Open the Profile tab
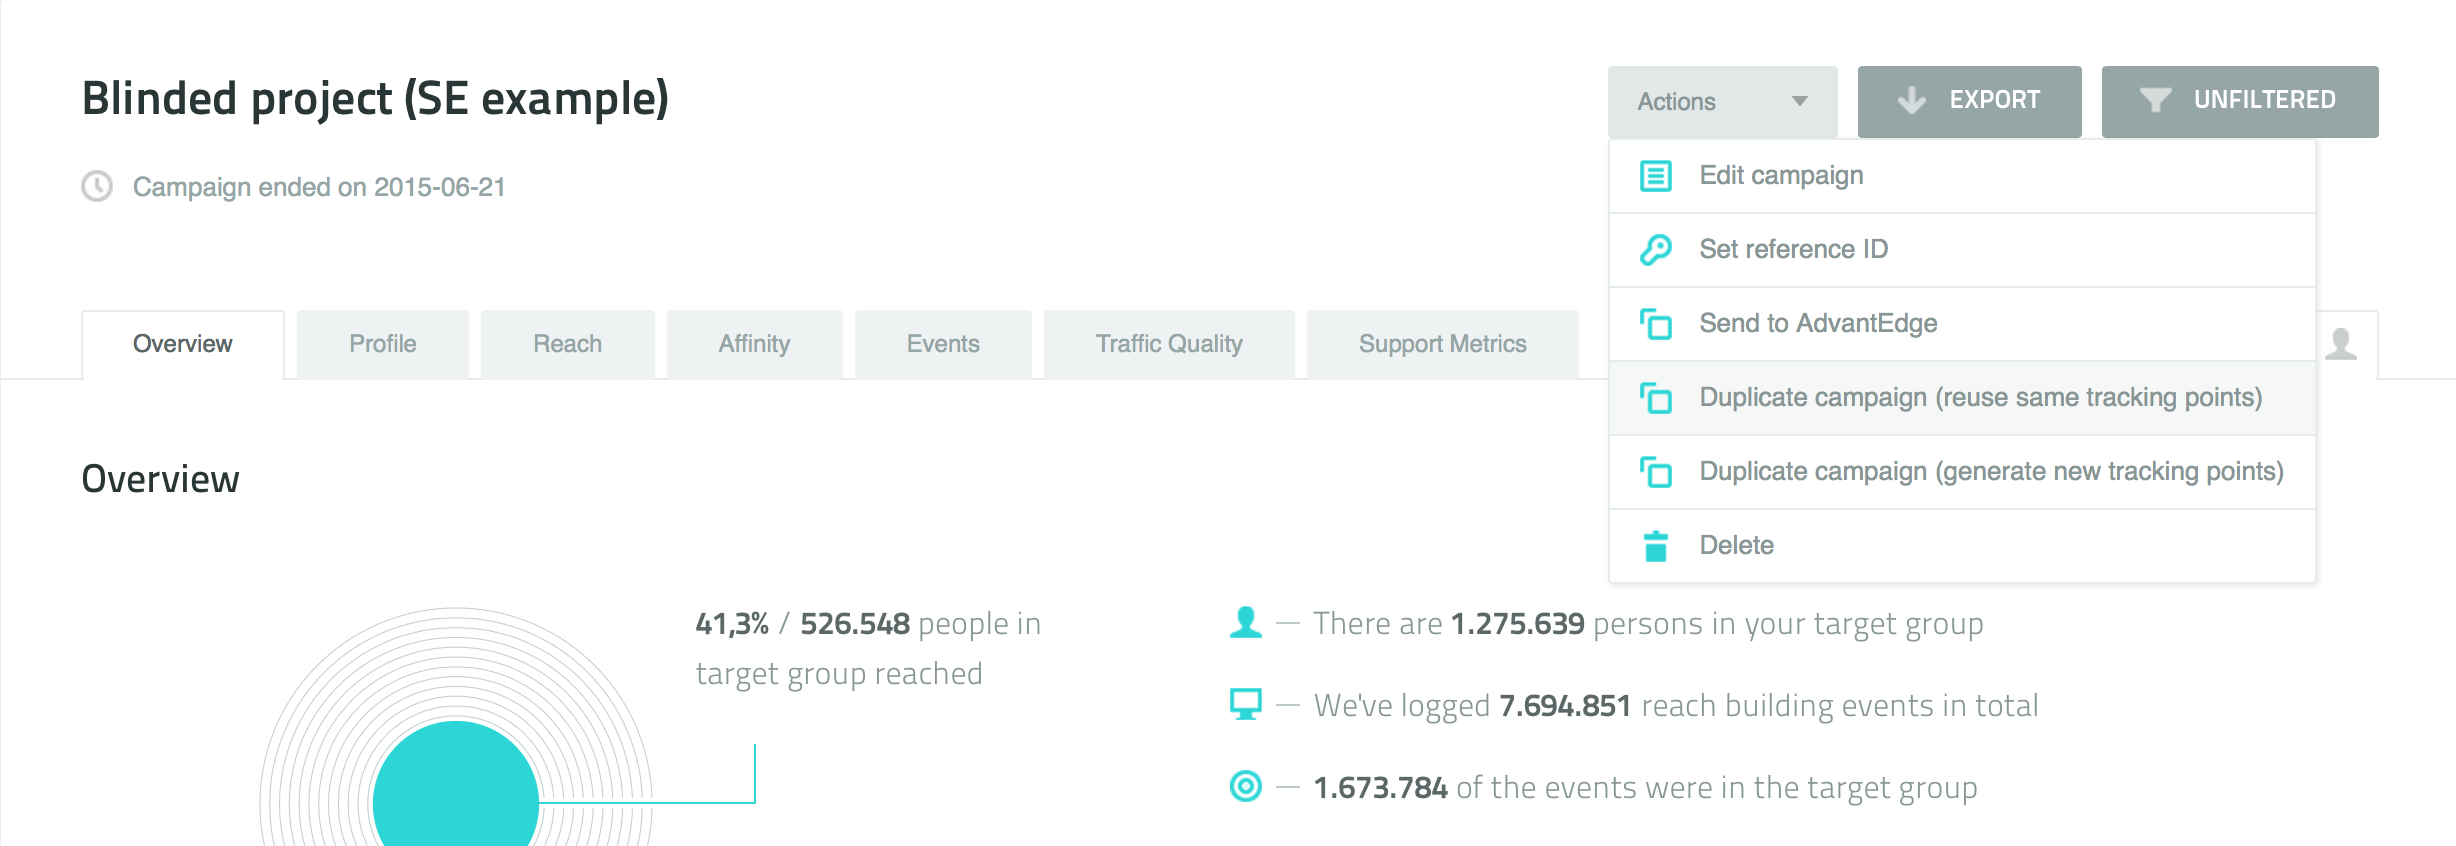The height and width of the screenshot is (846, 2456). (x=383, y=344)
